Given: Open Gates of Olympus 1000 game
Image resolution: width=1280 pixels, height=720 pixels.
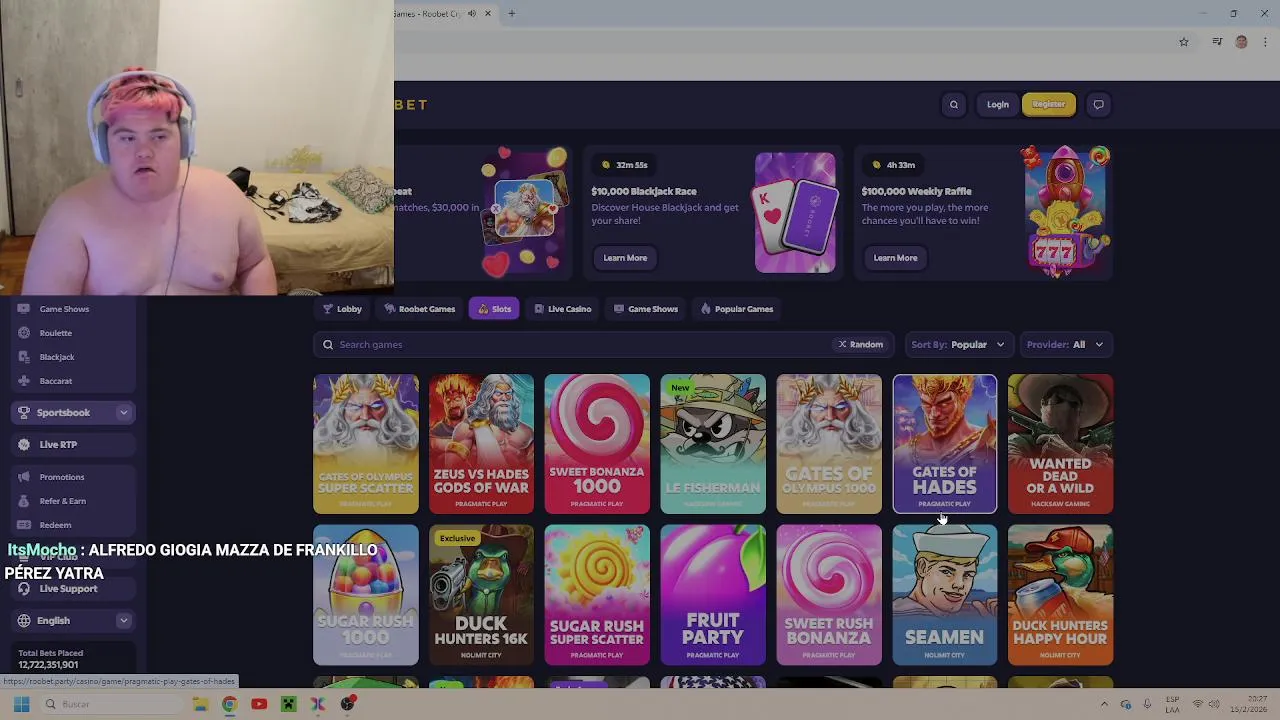Looking at the screenshot, I should point(829,444).
